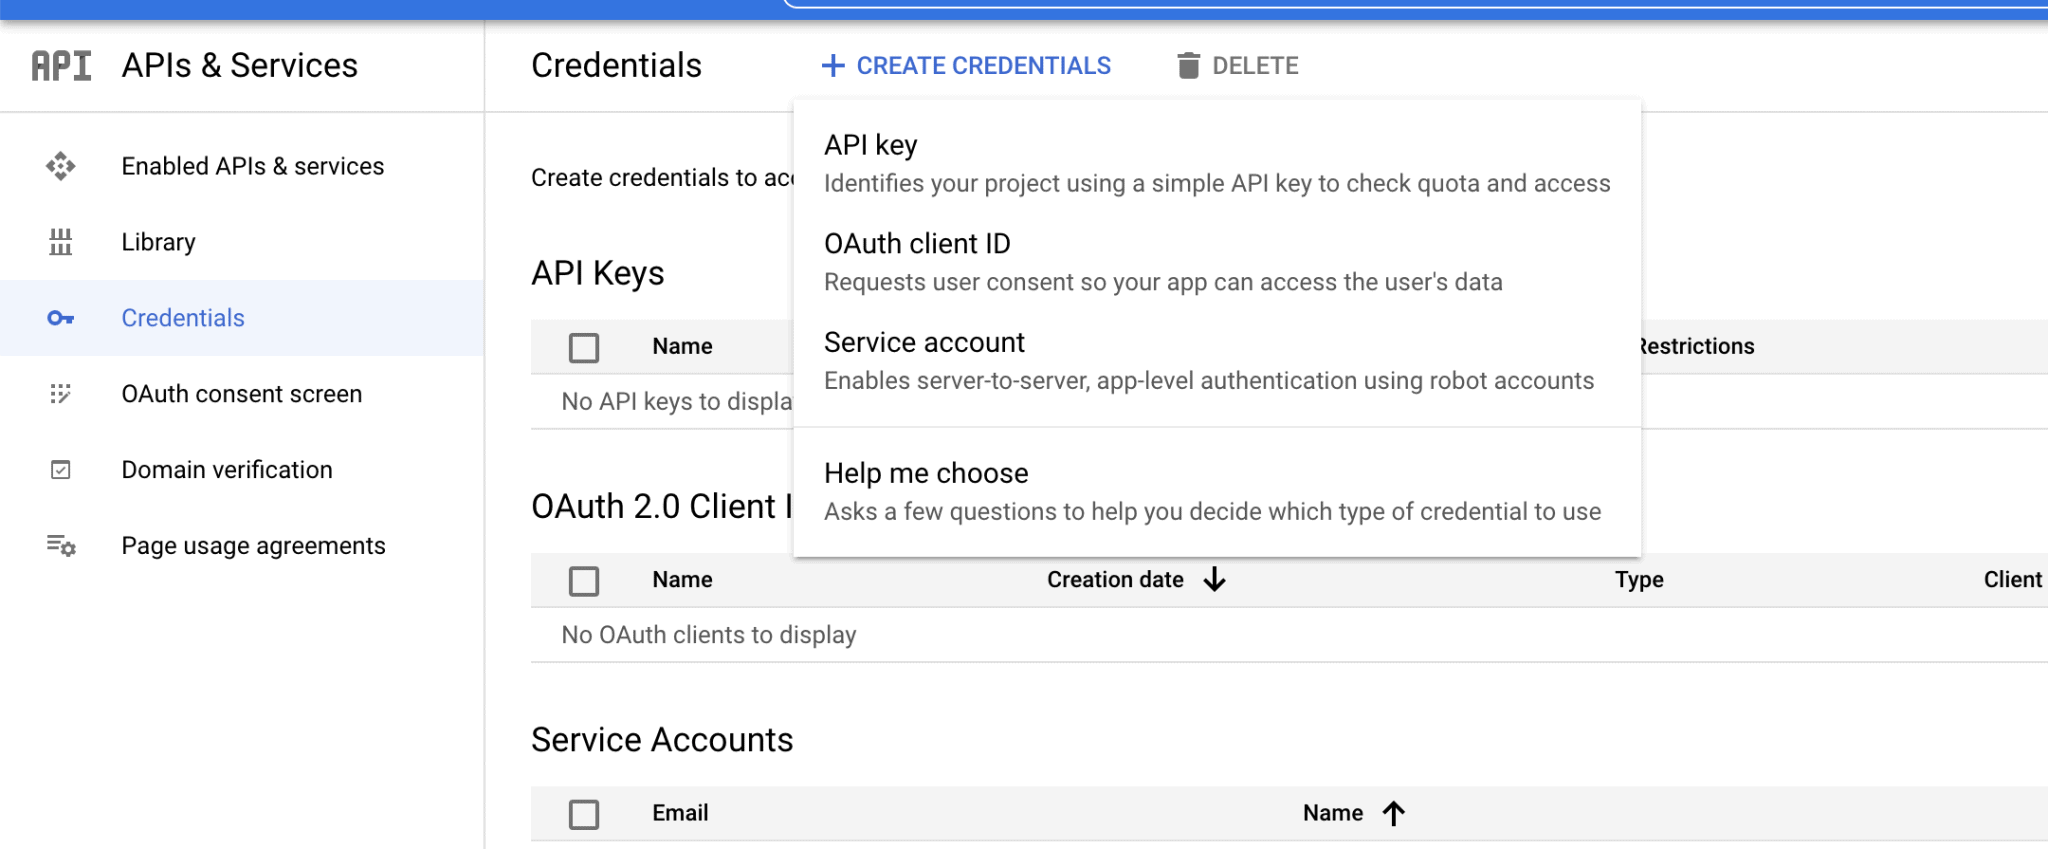Sort by Creation date descending arrow
This screenshot has height=849, width=2048.
(1214, 580)
